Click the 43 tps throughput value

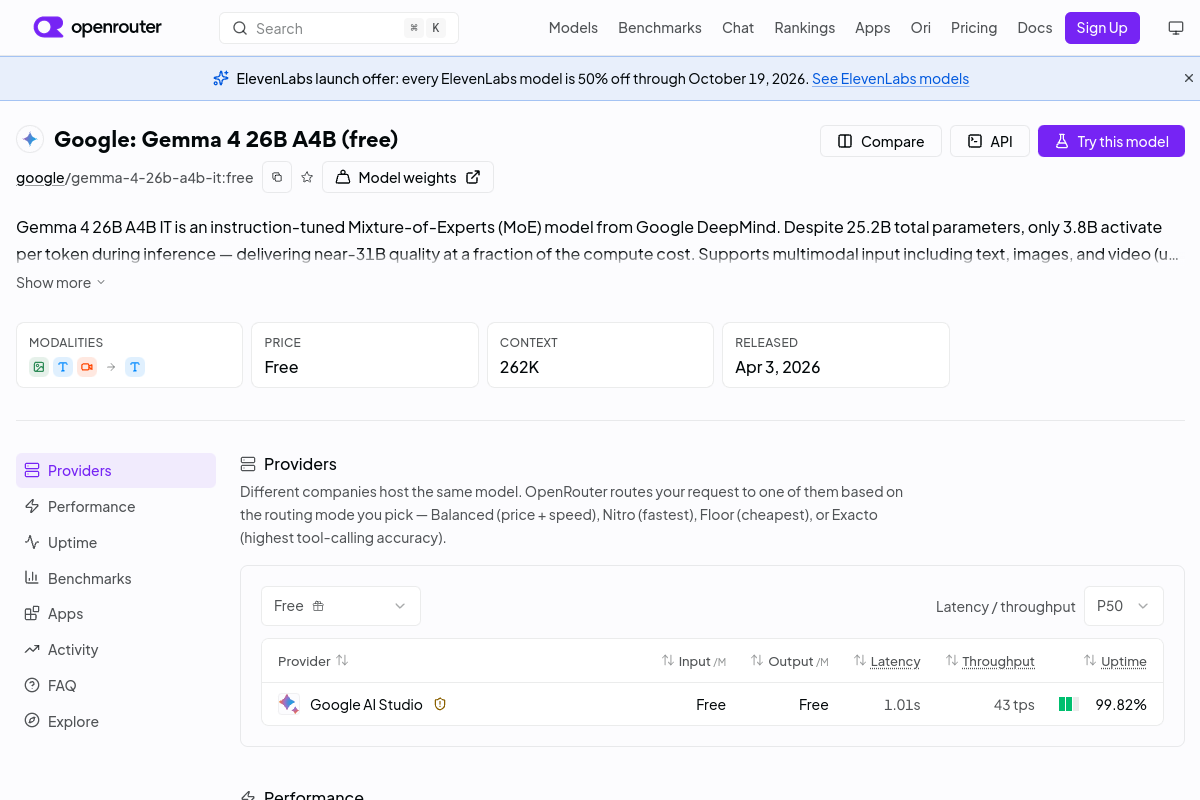[1014, 705]
